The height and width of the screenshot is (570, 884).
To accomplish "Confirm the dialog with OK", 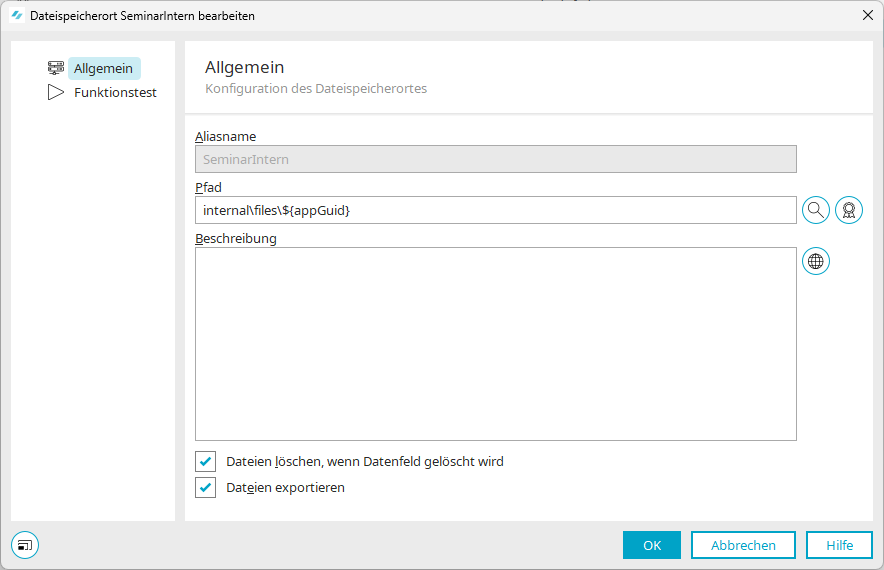I will click(652, 545).
